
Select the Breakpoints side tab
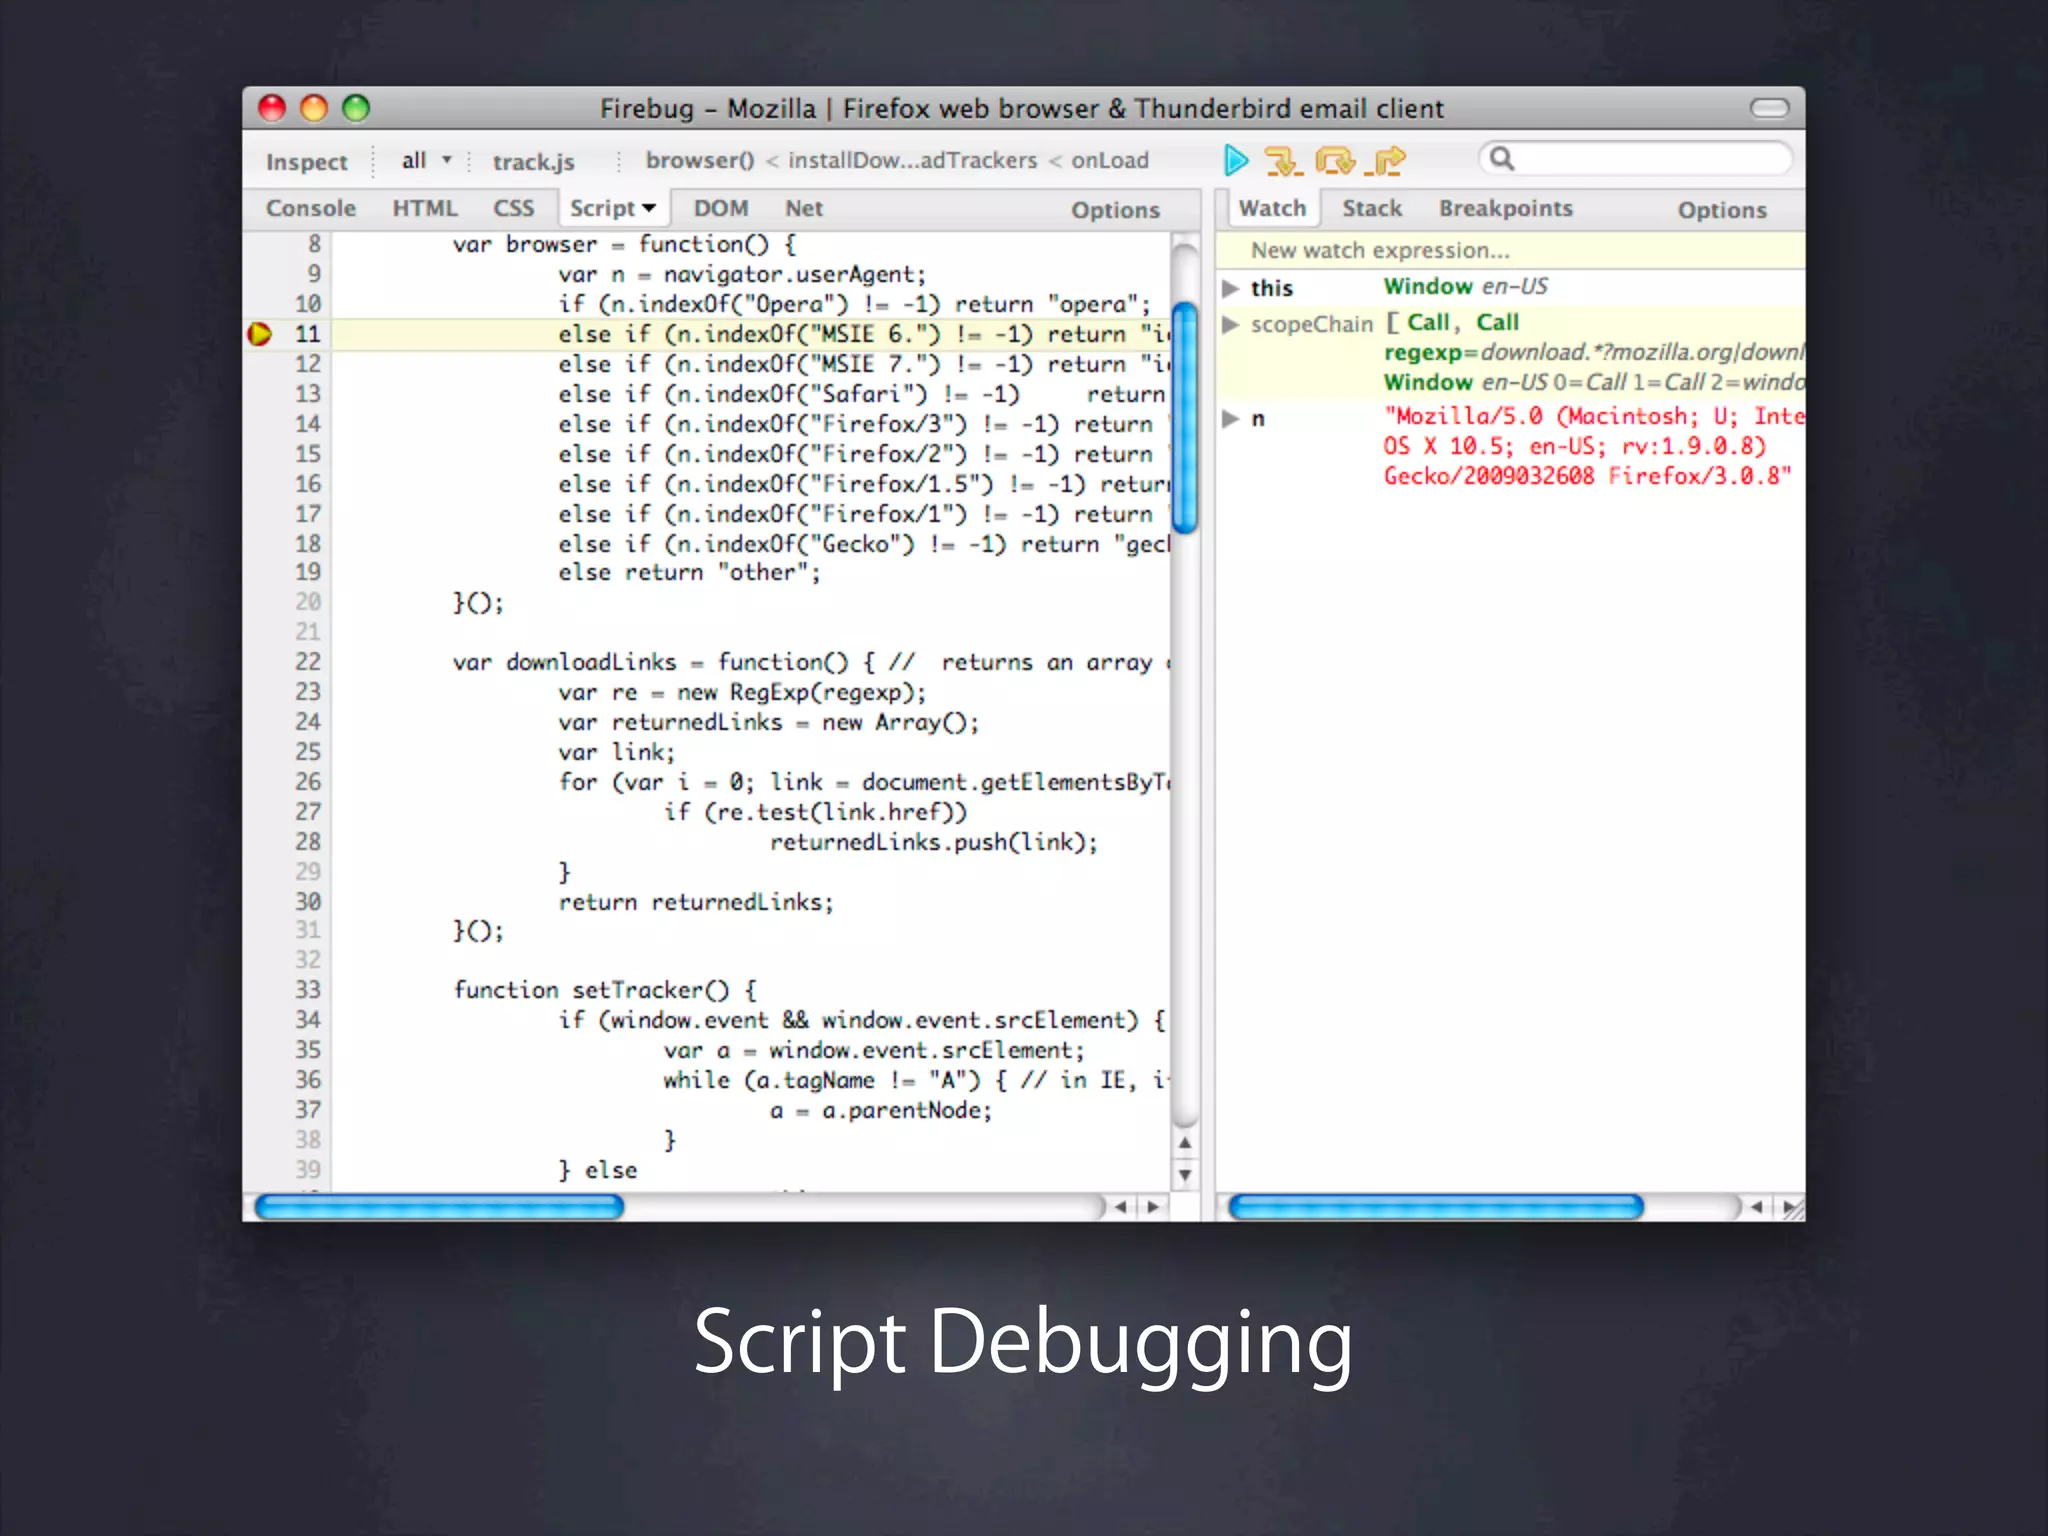coord(1505,208)
